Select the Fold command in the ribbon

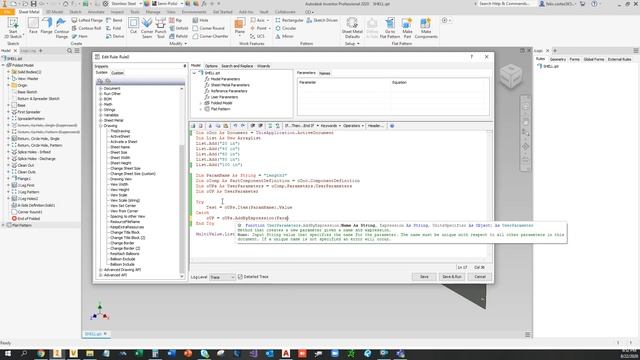tap(114, 28)
